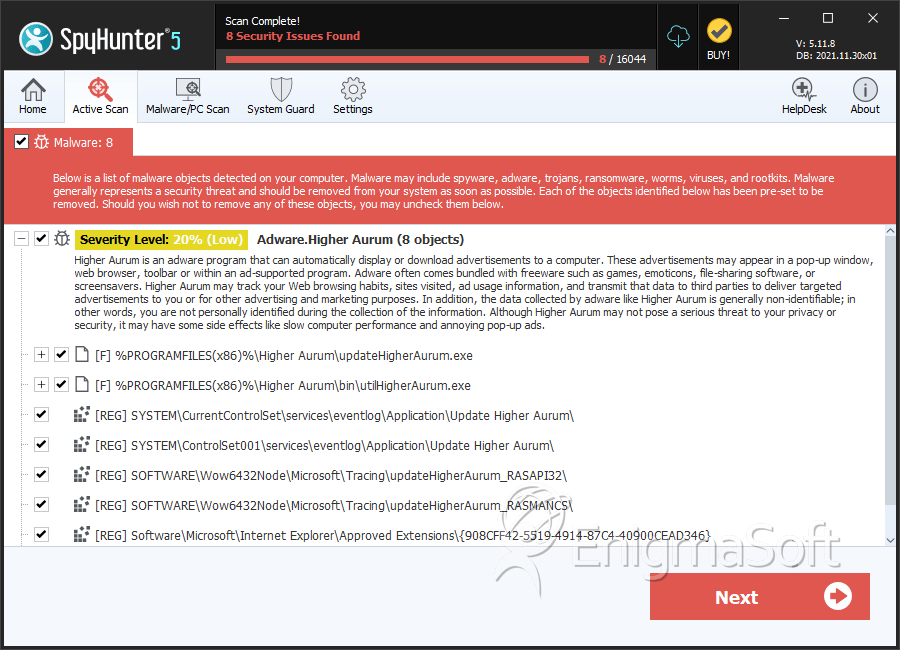
Task: Open the Malware/PC Scan section
Action: click(x=188, y=96)
